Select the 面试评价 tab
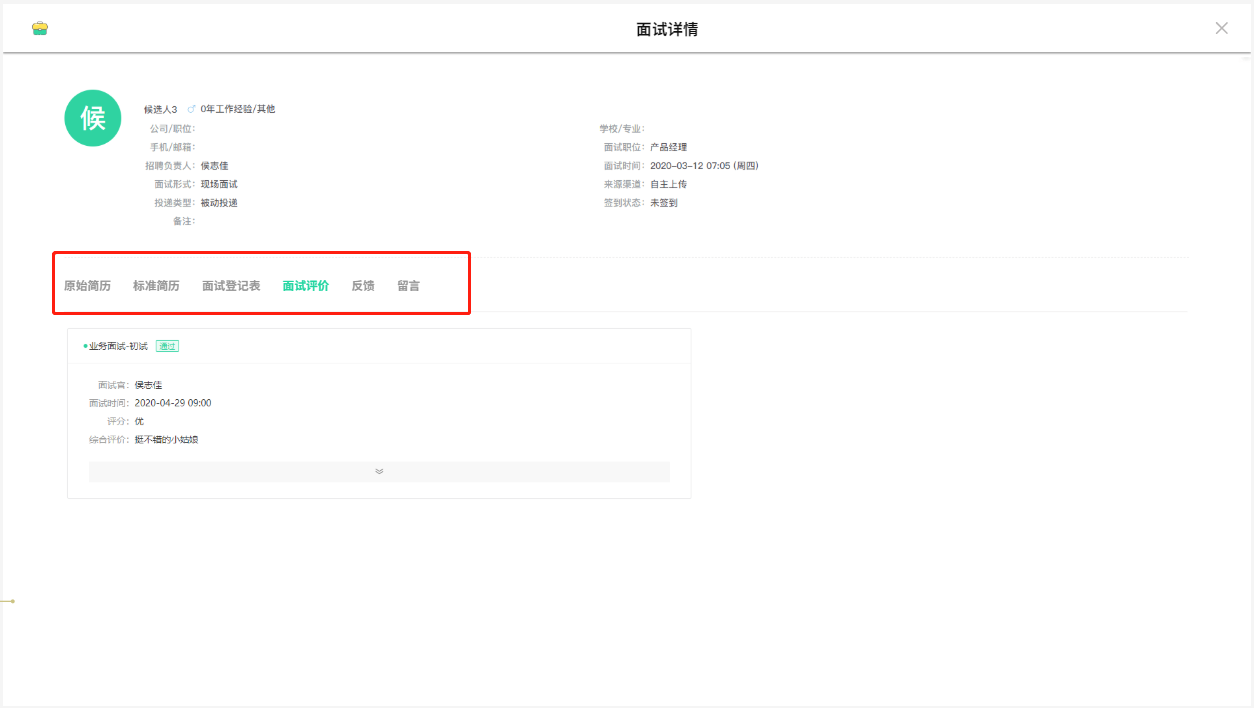The height and width of the screenshot is (708, 1254). [x=305, y=286]
